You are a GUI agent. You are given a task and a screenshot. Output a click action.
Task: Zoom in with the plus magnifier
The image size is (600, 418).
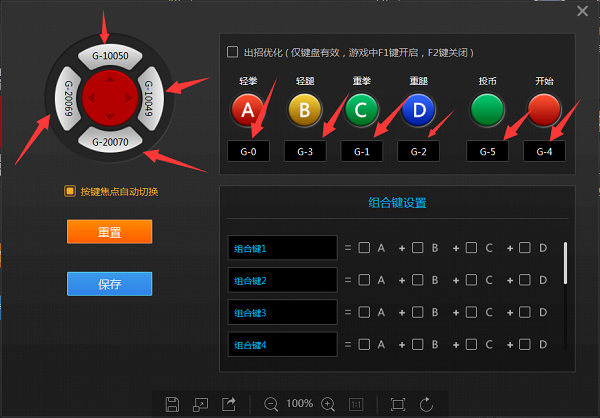[328, 403]
